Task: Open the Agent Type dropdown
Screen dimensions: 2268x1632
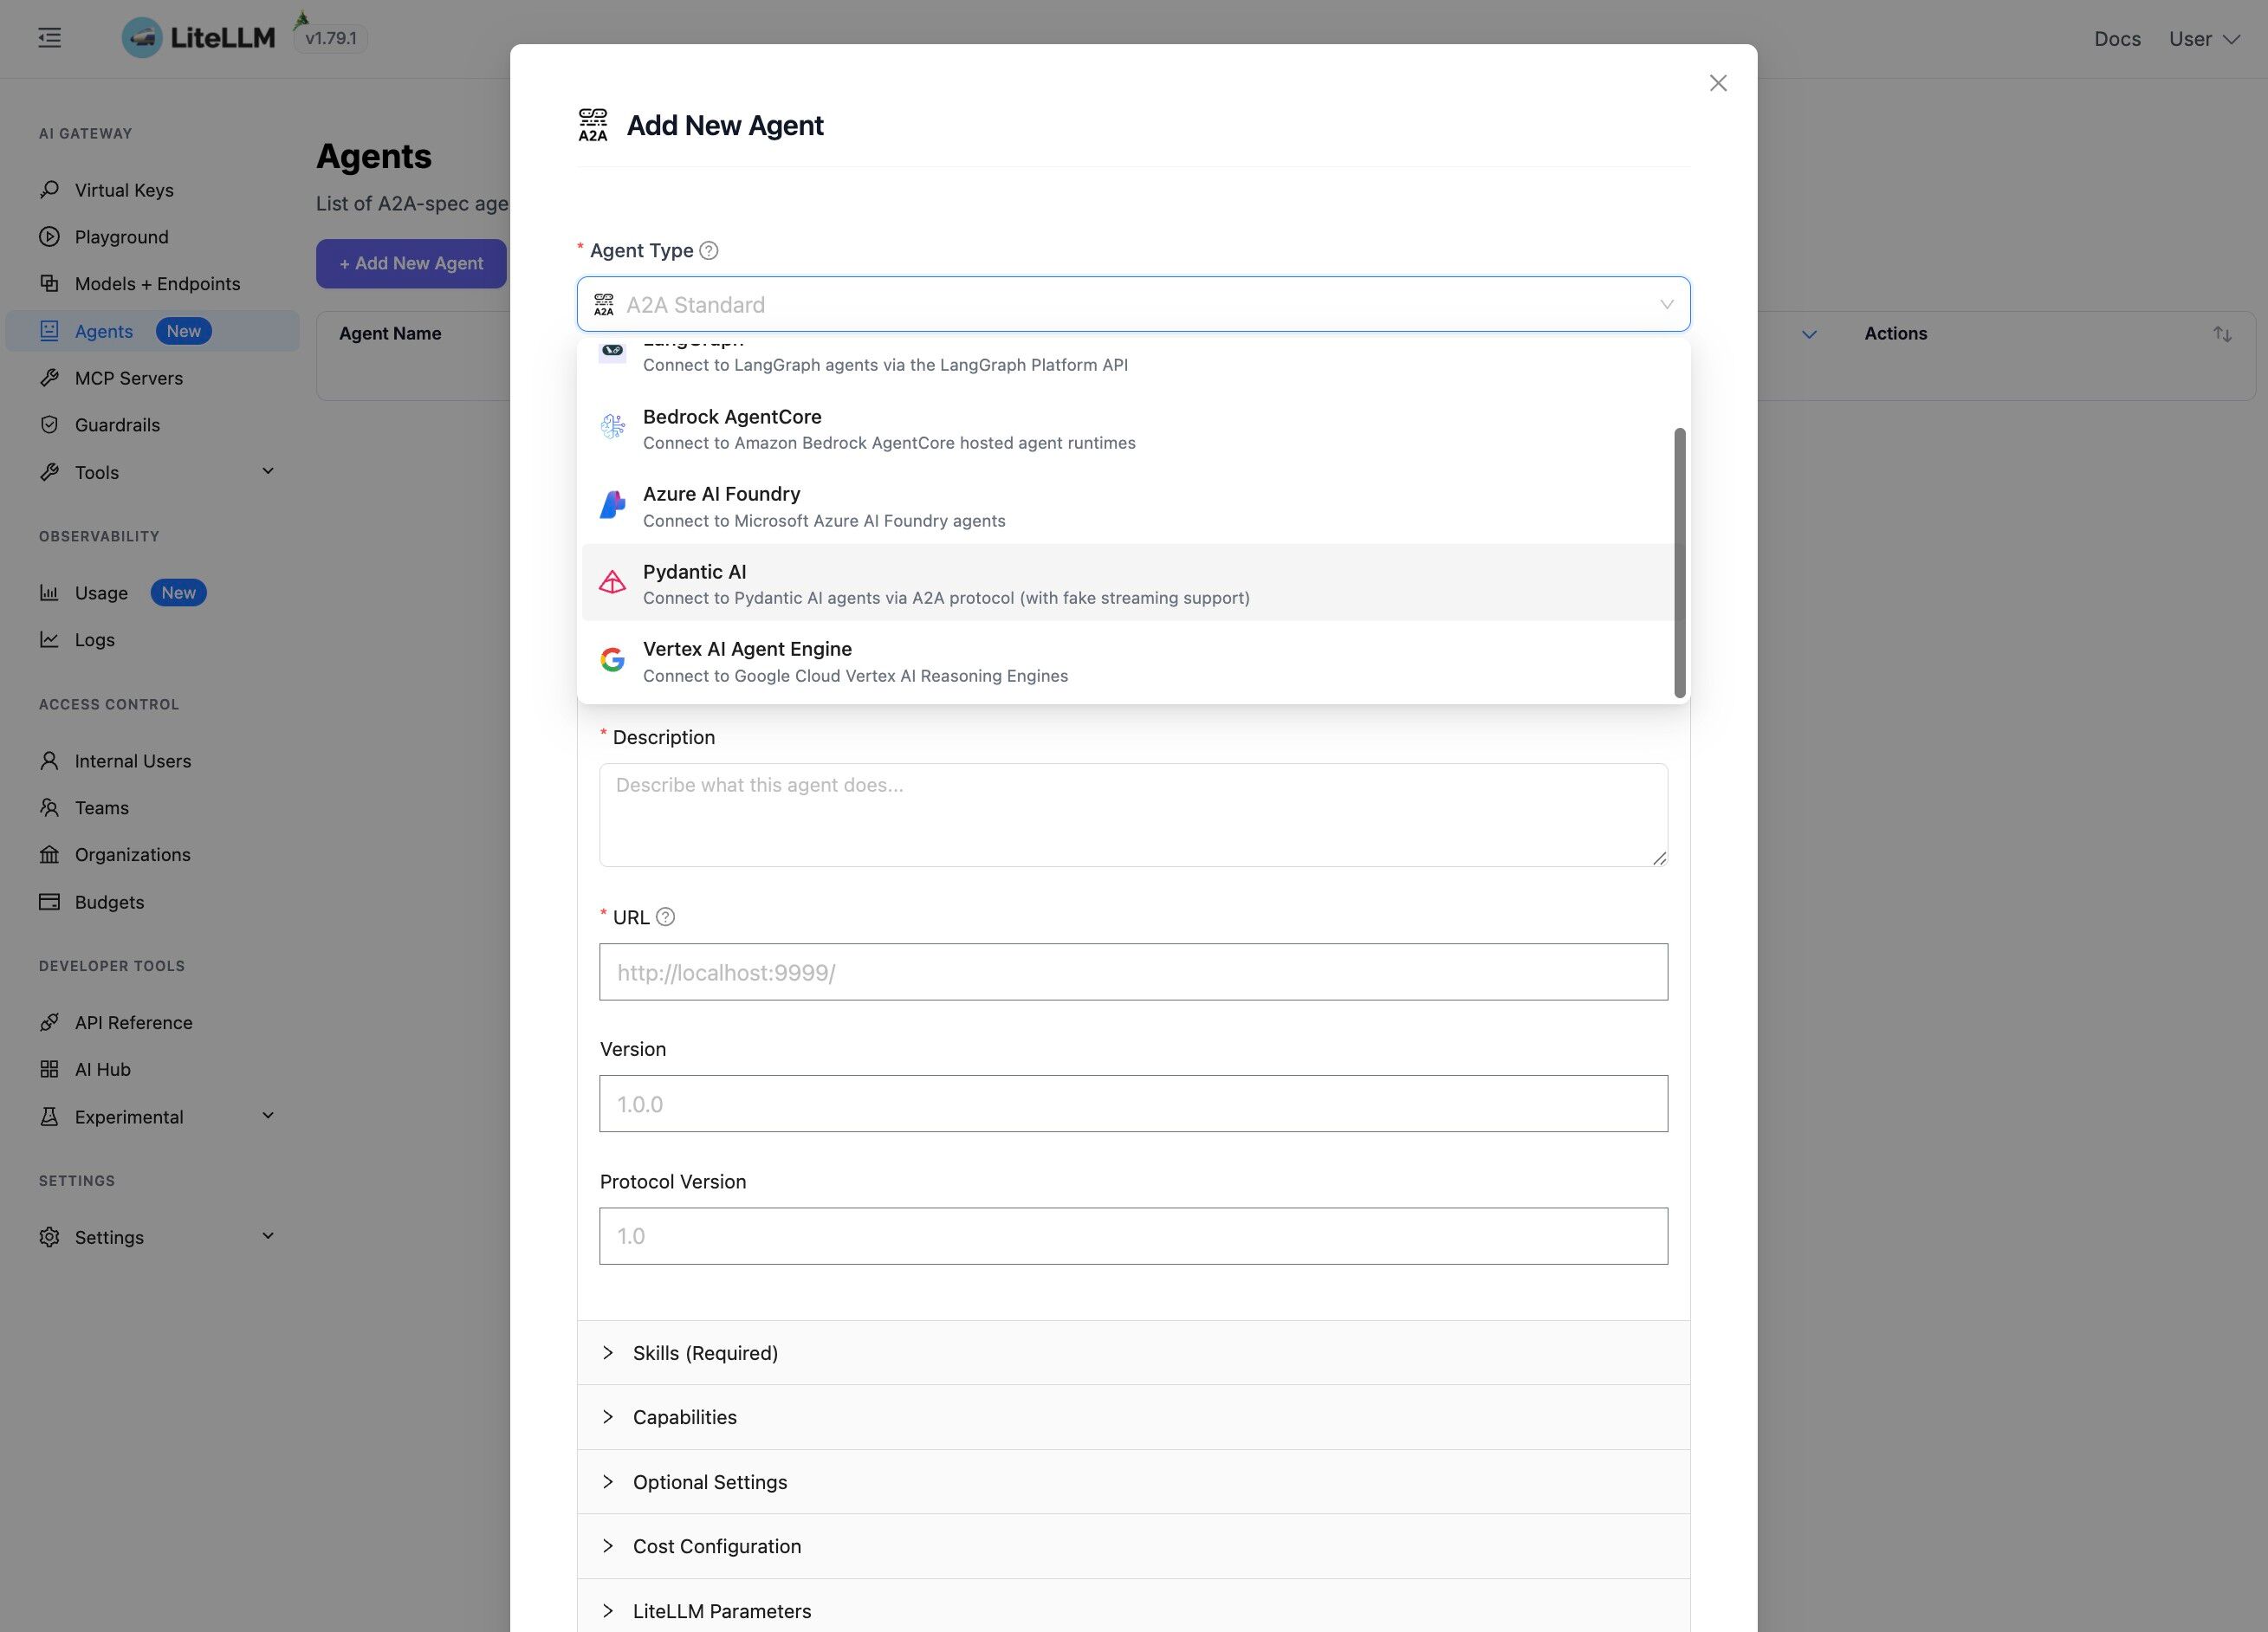Action: 1133,304
